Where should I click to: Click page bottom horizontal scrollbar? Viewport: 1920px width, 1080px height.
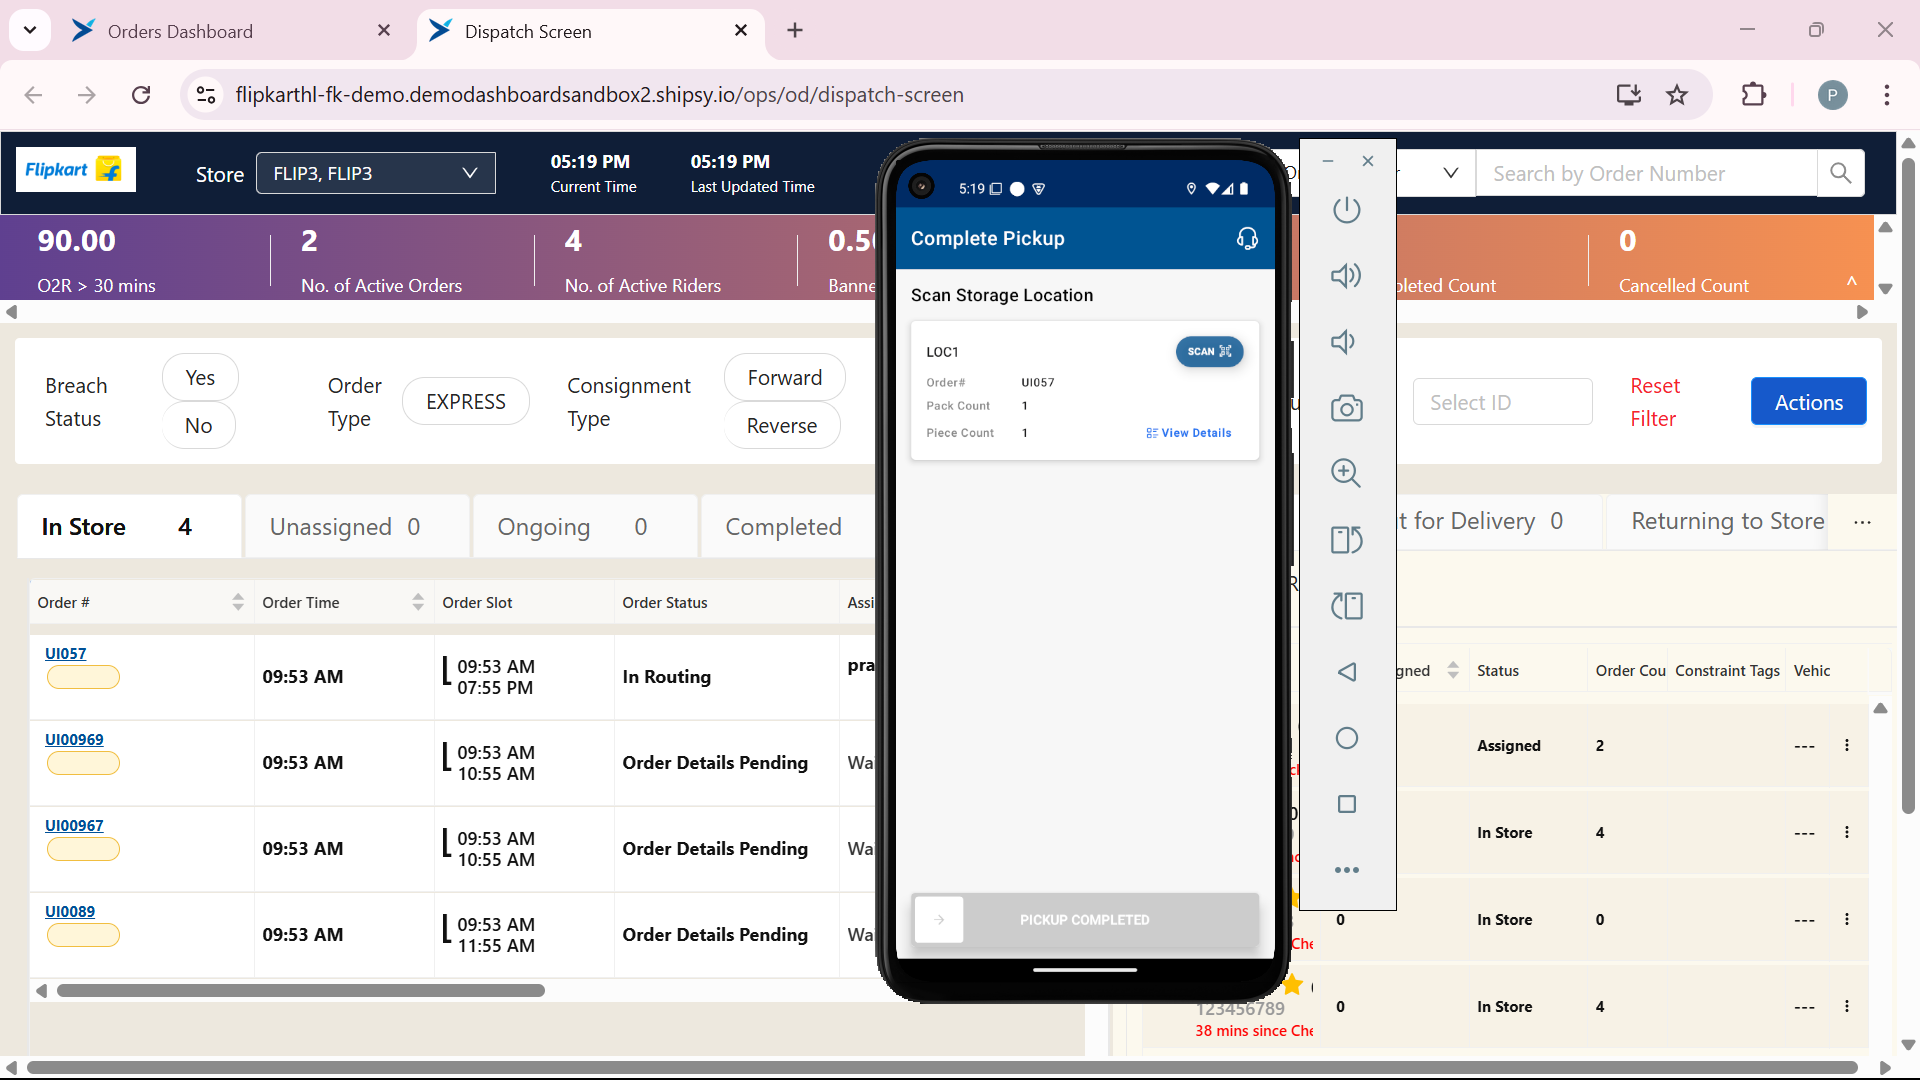[x=942, y=1068]
